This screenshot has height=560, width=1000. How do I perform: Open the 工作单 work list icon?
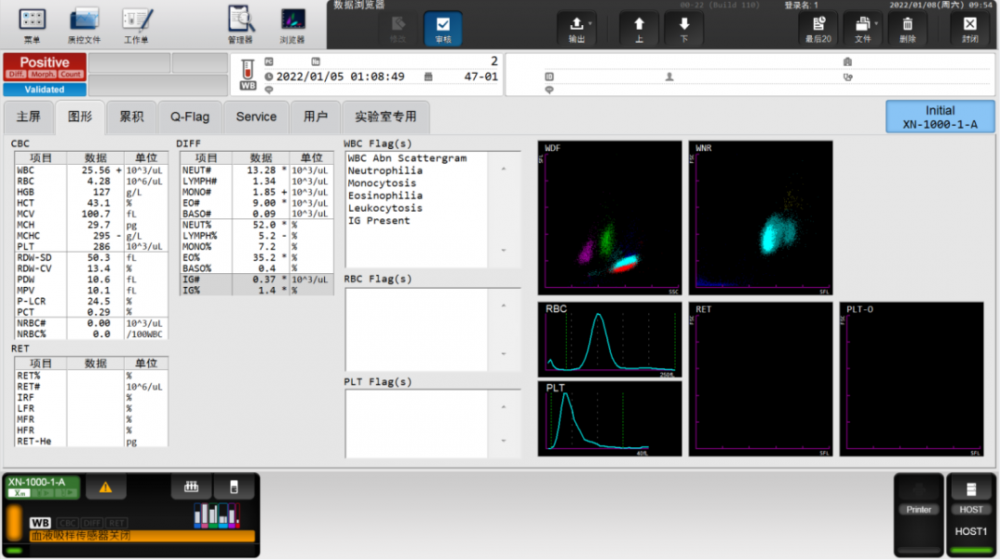(137, 24)
